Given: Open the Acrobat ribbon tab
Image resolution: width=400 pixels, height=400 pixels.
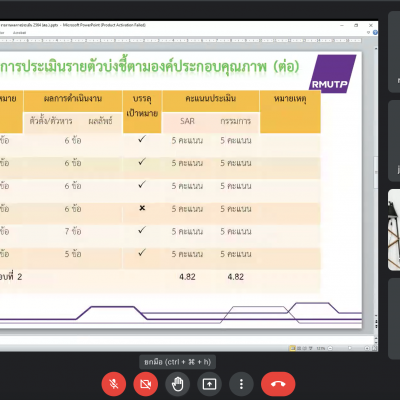Looking at the screenshot, I should 19,33.
